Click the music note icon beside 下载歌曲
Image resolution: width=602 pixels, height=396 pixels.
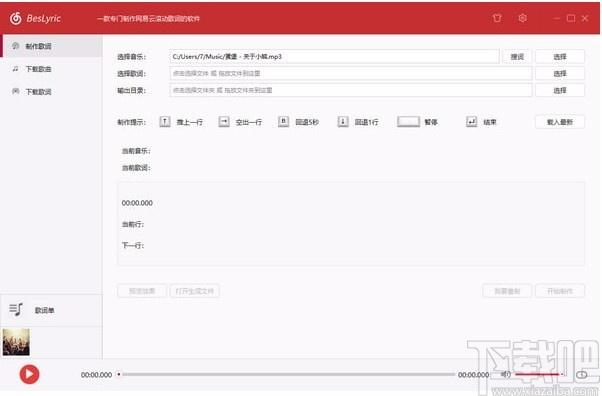[15, 69]
